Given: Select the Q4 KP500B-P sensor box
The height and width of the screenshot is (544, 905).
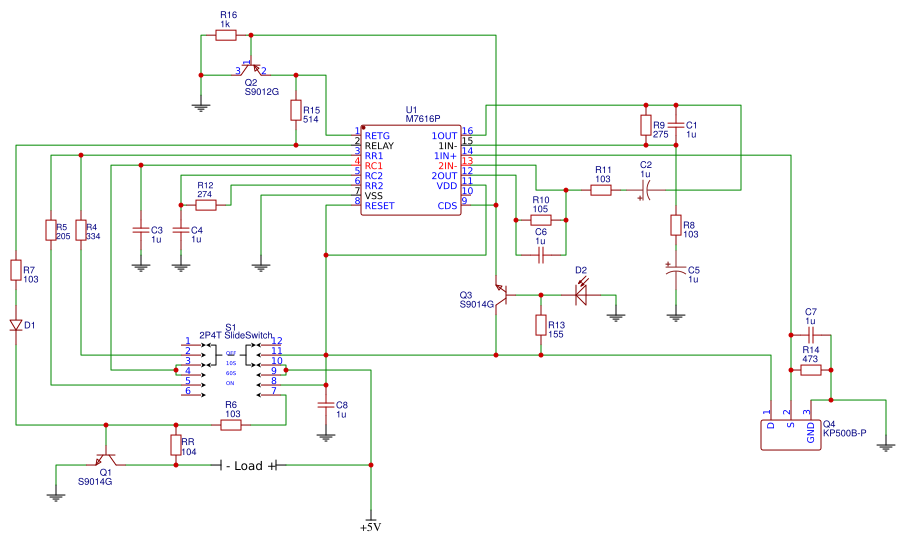Looking at the screenshot, I should pos(791,435).
